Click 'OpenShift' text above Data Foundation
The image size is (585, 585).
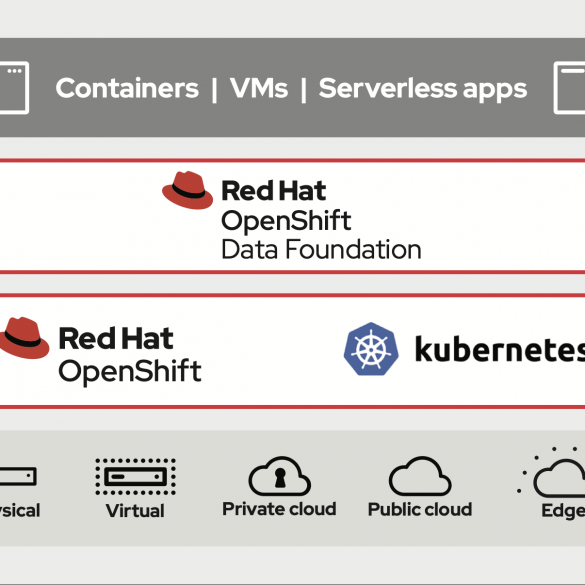pyautogui.click(x=286, y=221)
